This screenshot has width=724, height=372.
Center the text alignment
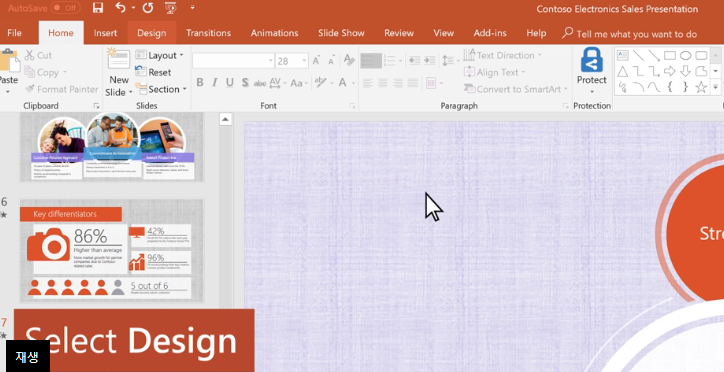pos(383,84)
